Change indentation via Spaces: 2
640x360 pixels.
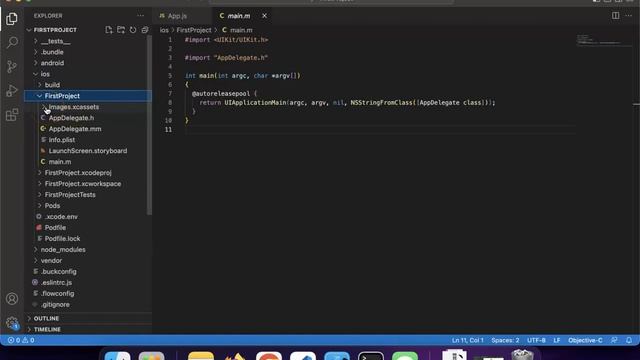[x=505, y=340]
